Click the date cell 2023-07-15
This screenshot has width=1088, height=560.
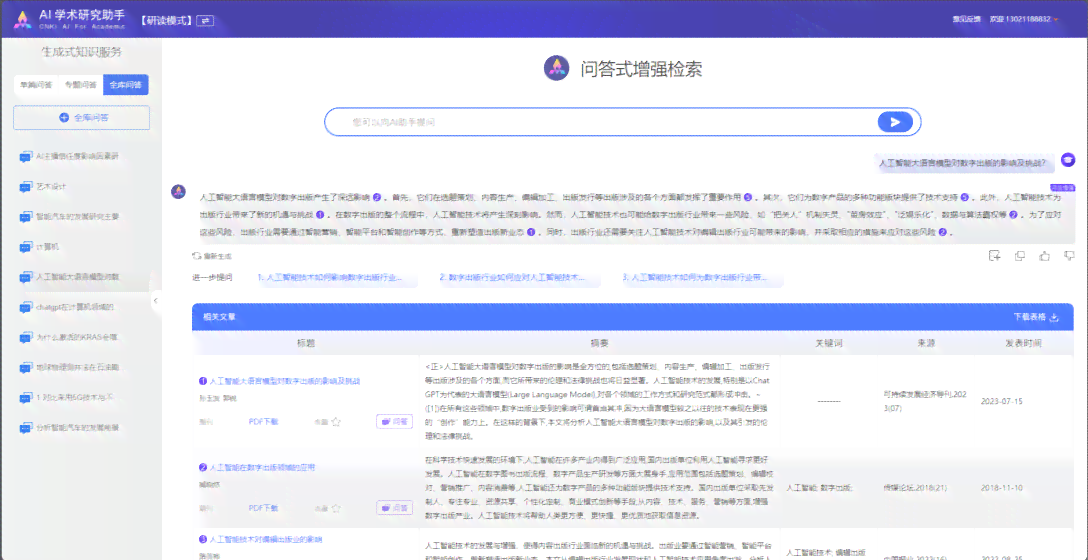(x=1001, y=401)
